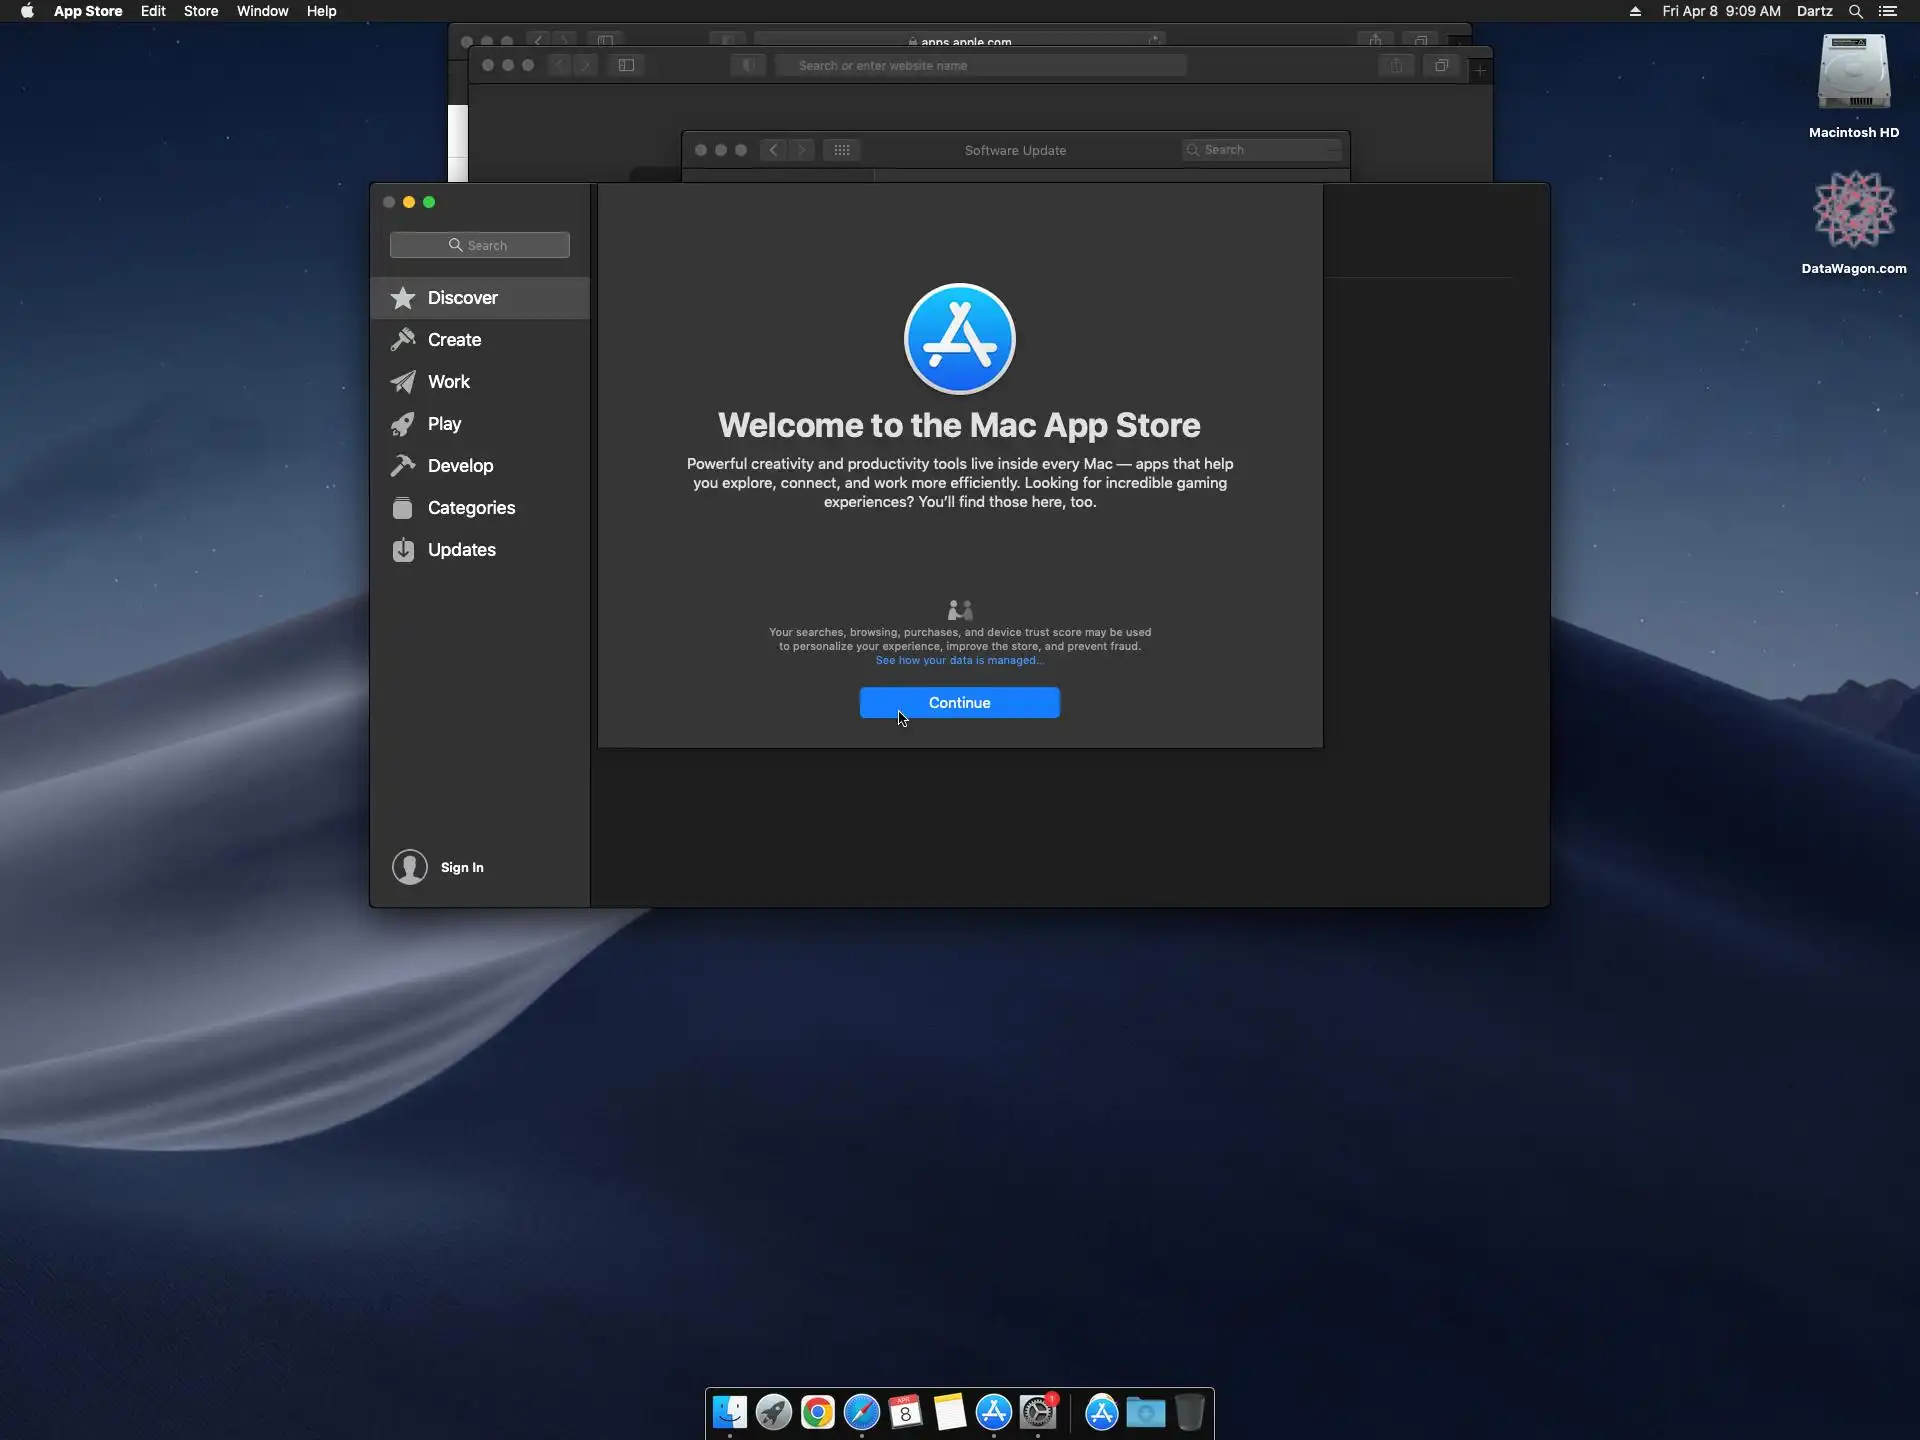1920x1440 pixels.
Task: Open the Play rocket category
Action: coord(403,424)
